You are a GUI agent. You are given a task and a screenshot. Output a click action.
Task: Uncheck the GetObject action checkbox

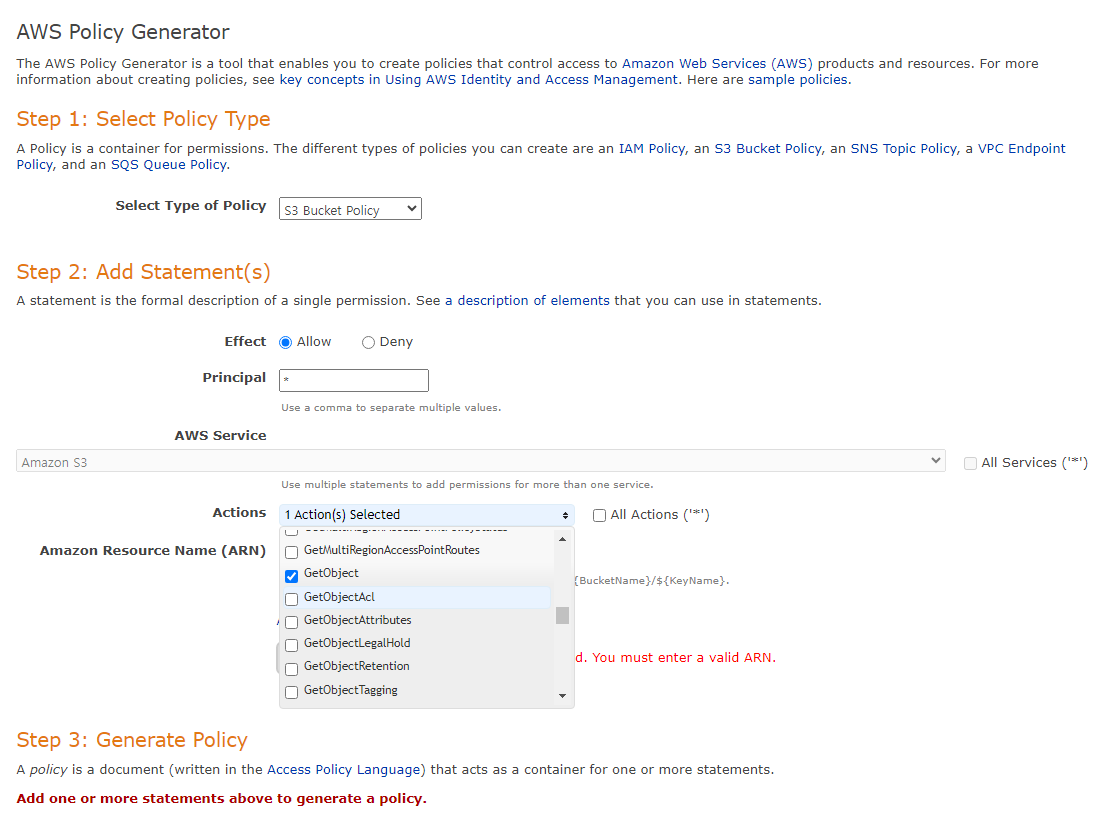[291, 575]
